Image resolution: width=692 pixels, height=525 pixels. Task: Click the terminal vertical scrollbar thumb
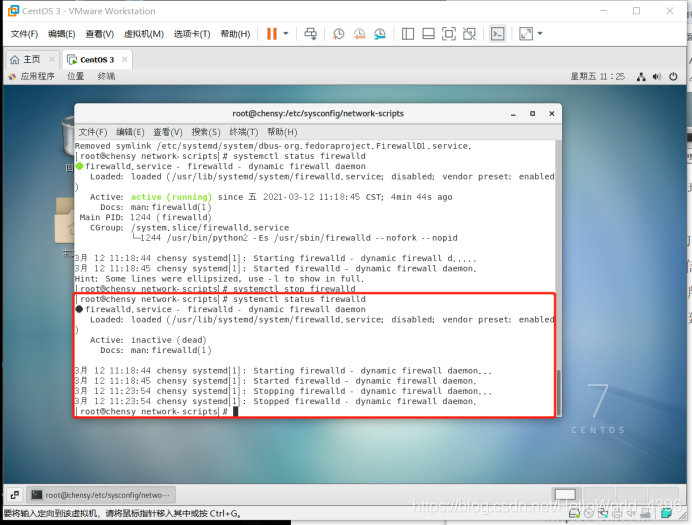559,391
